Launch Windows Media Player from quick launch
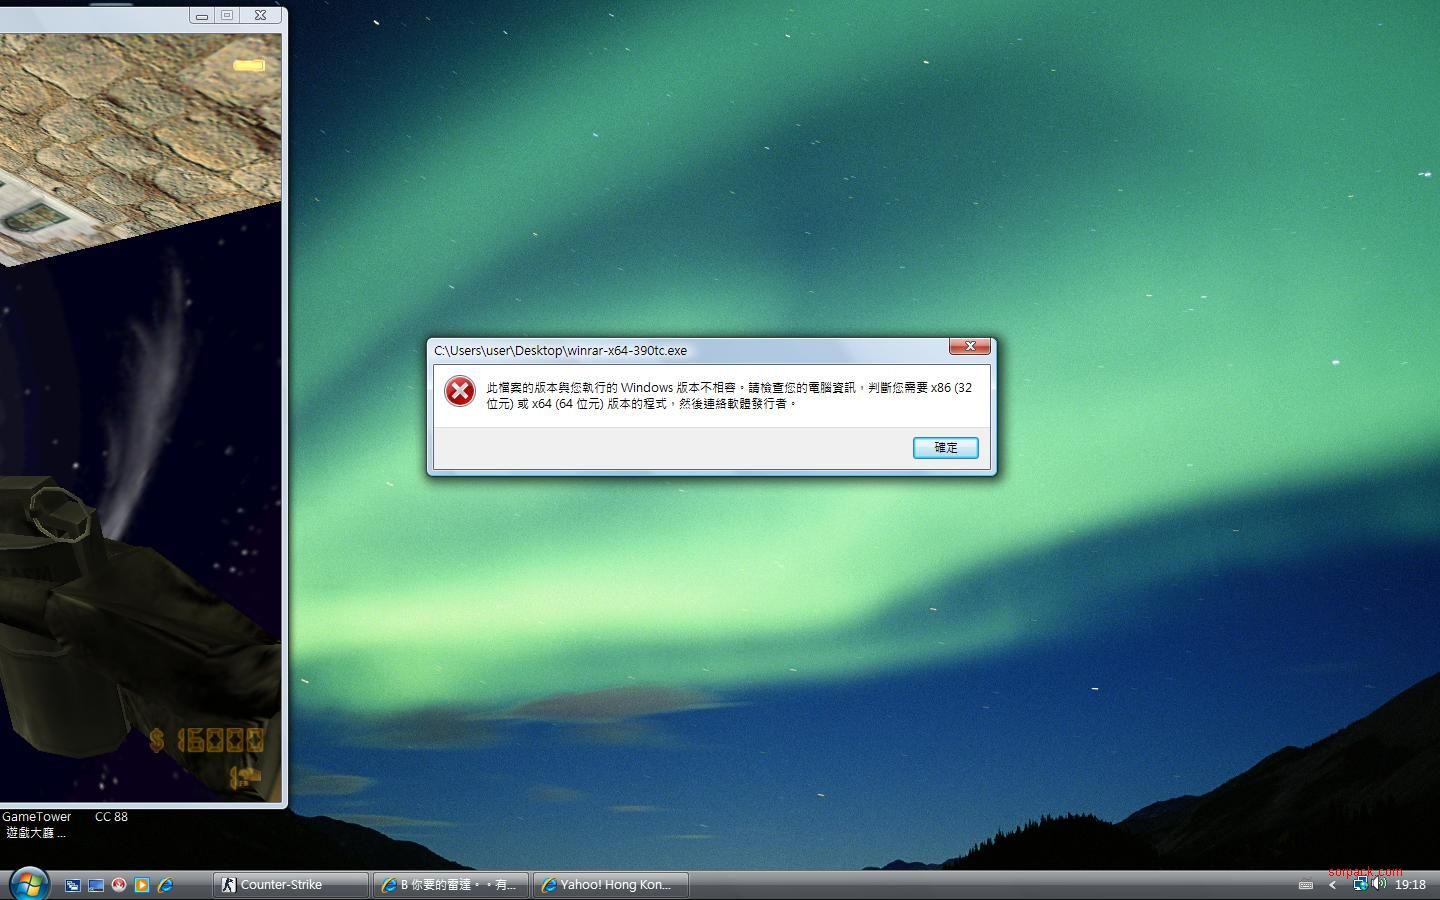This screenshot has height=900, width=1440. (x=142, y=885)
